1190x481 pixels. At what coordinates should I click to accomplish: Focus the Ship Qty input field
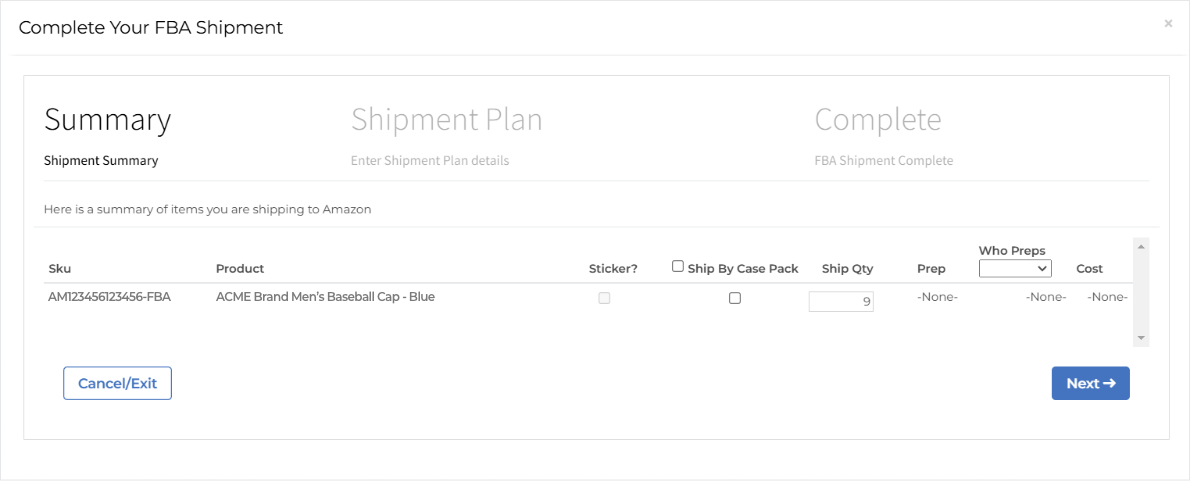pos(841,301)
